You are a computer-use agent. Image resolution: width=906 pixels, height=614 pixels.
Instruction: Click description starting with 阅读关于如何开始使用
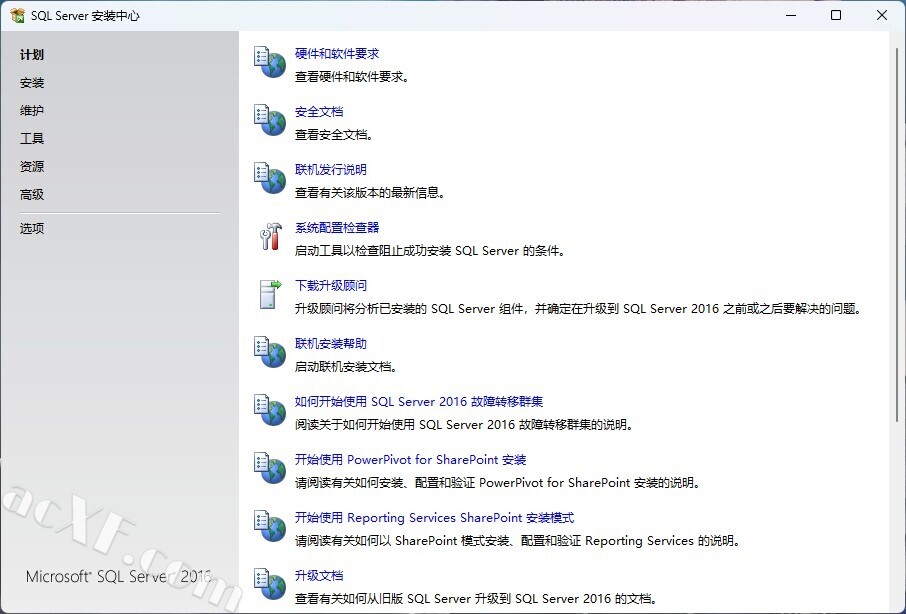click(x=465, y=425)
